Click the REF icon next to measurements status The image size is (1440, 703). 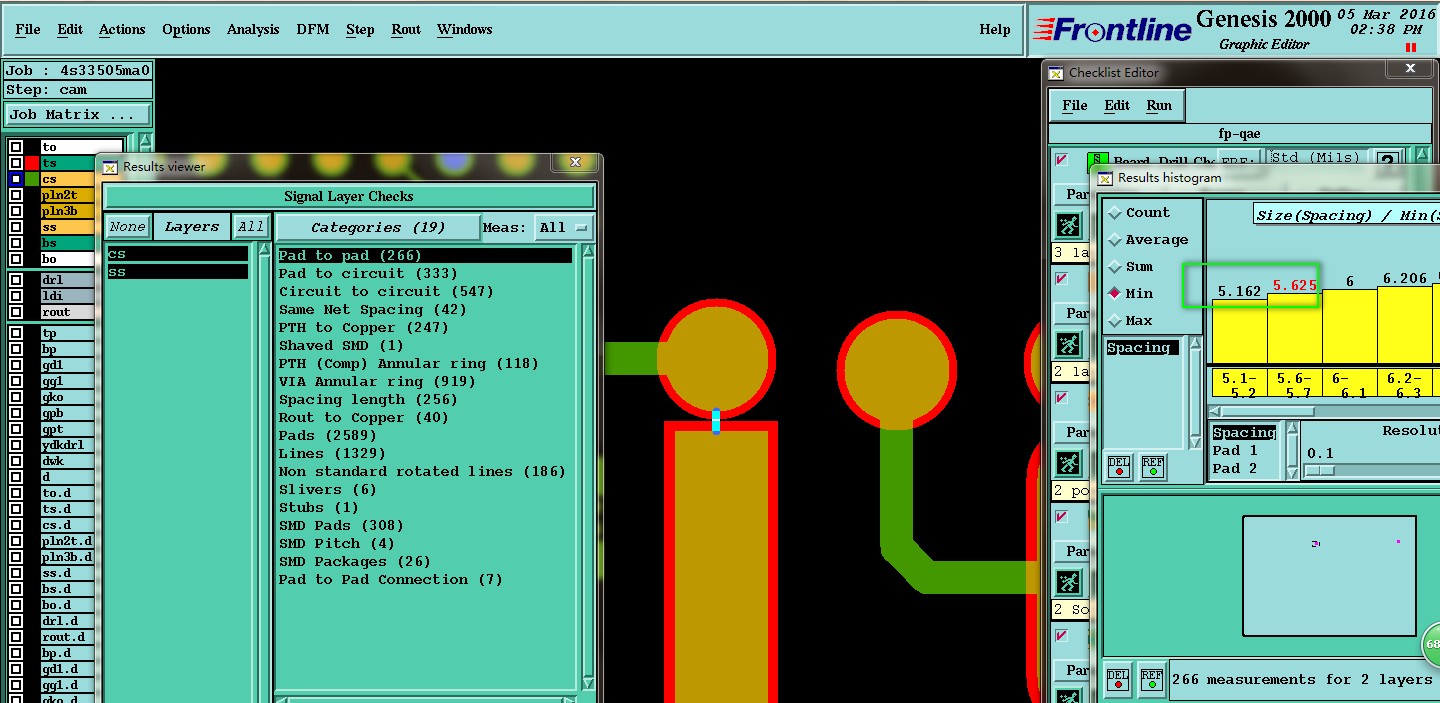(x=1151, y=679)
